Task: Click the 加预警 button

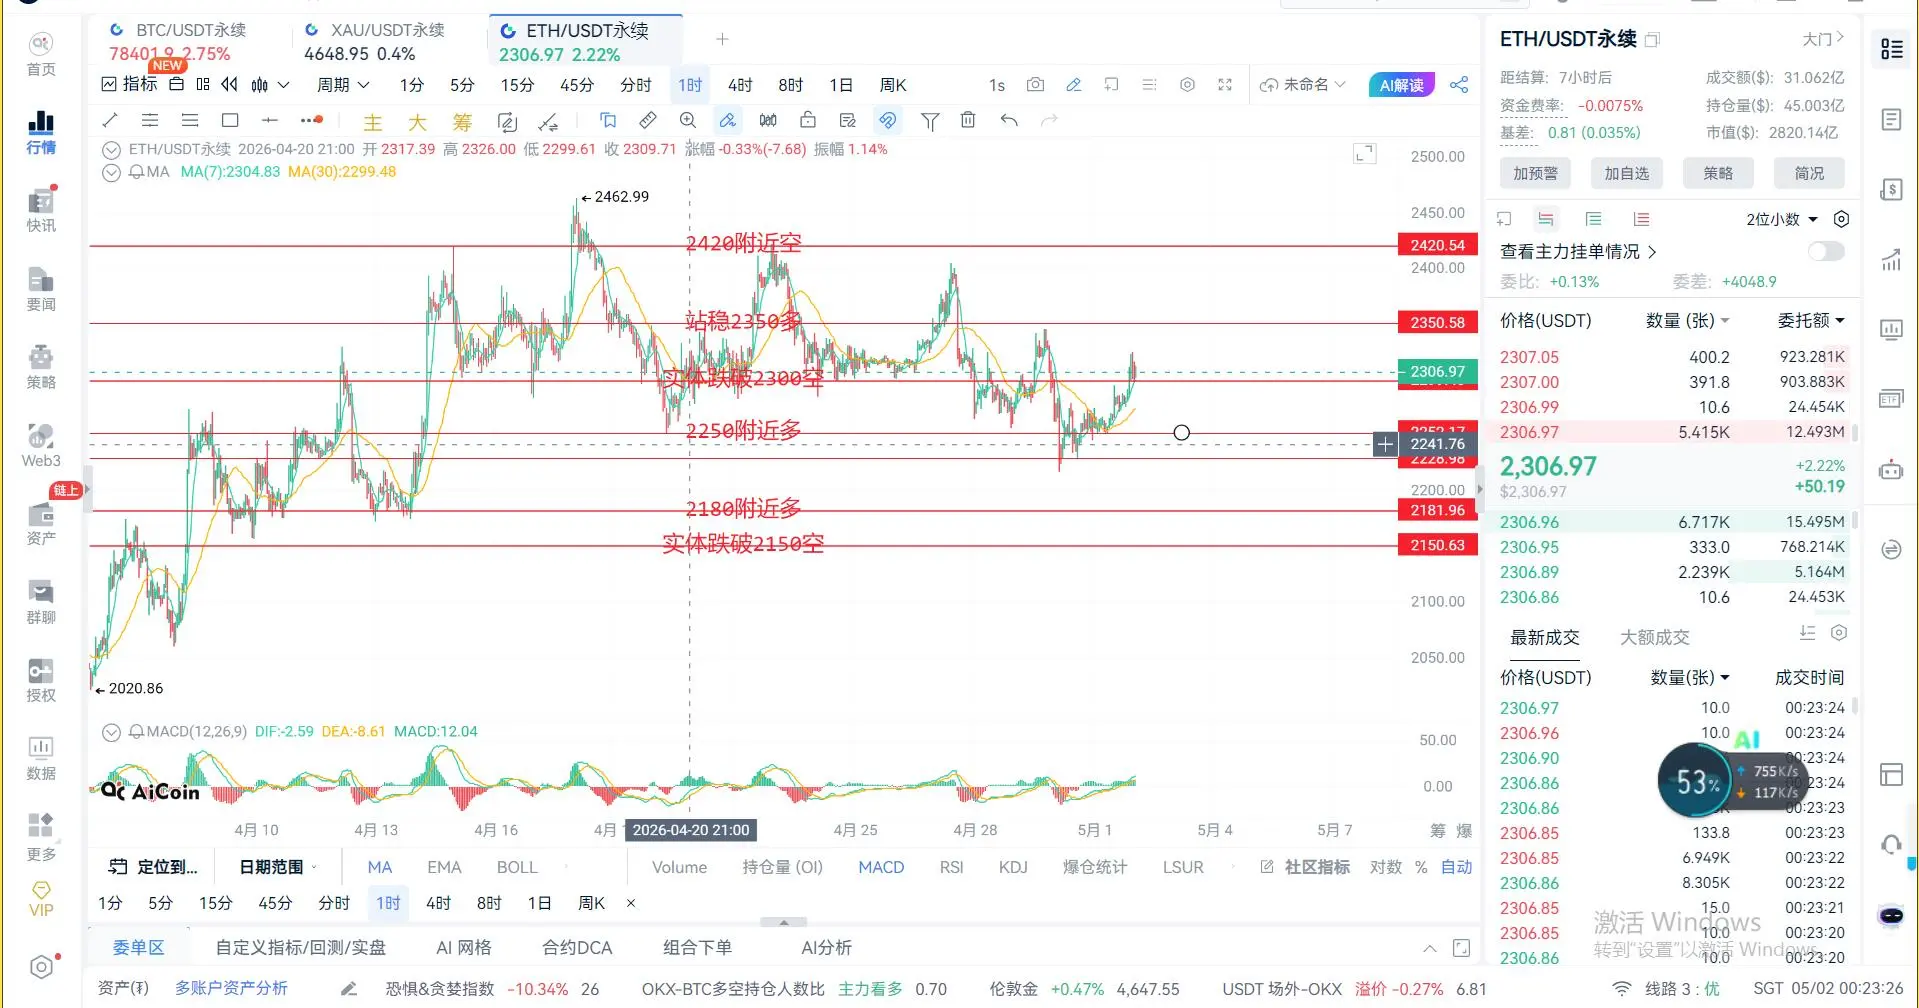Action: (1535, 173)
